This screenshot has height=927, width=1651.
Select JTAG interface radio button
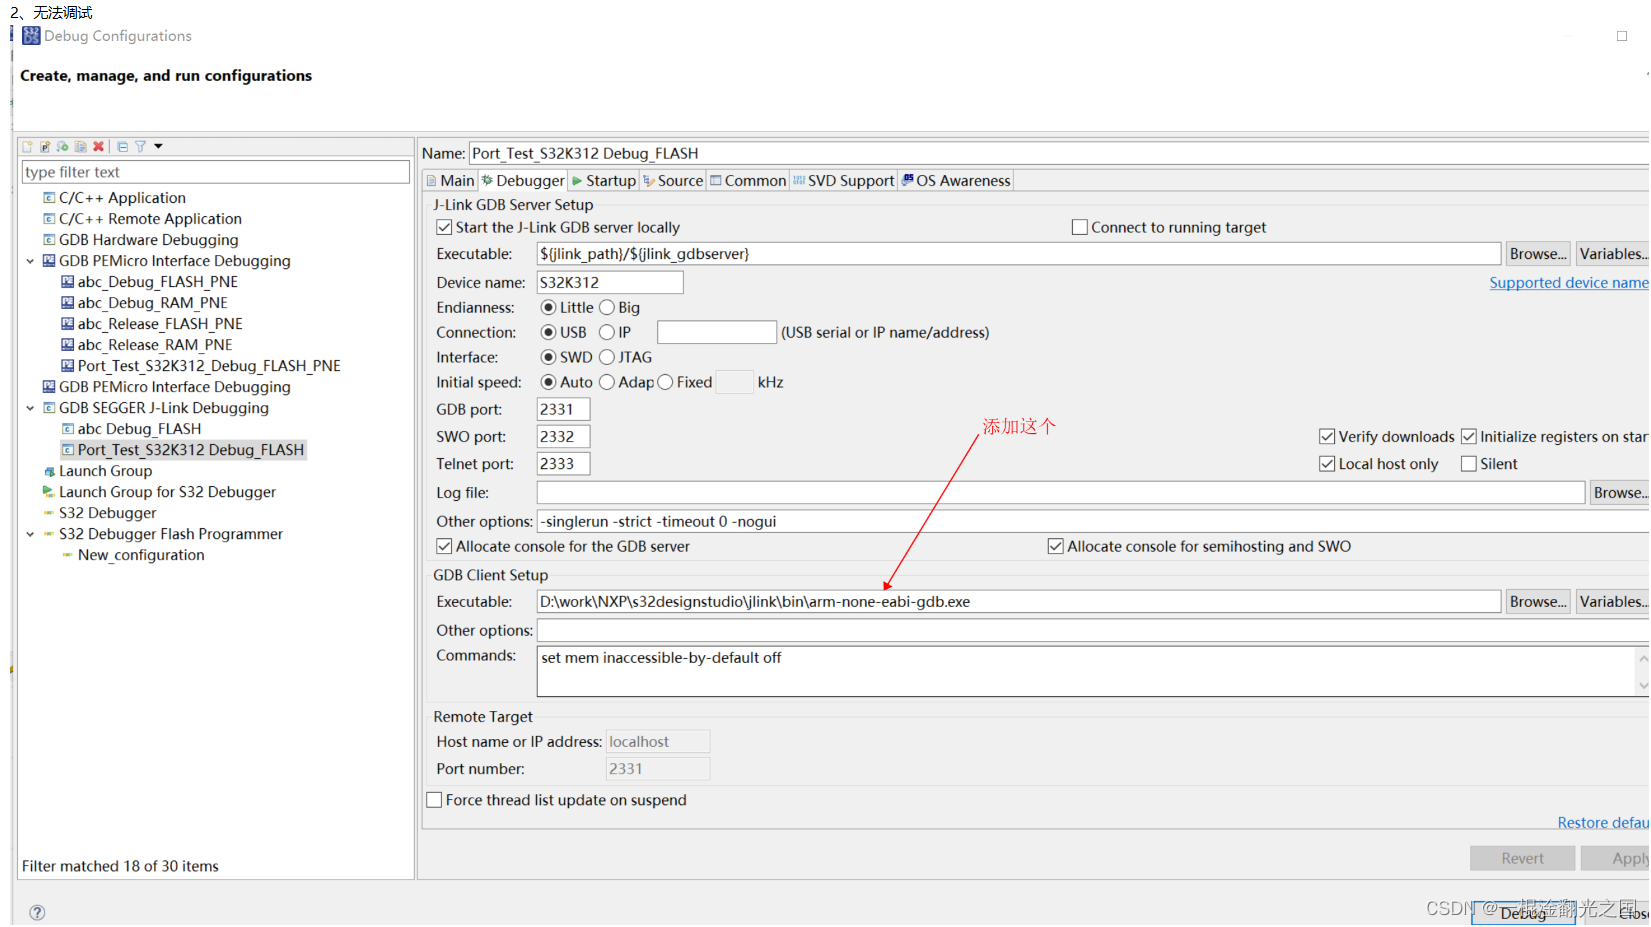tap(607, 358)
